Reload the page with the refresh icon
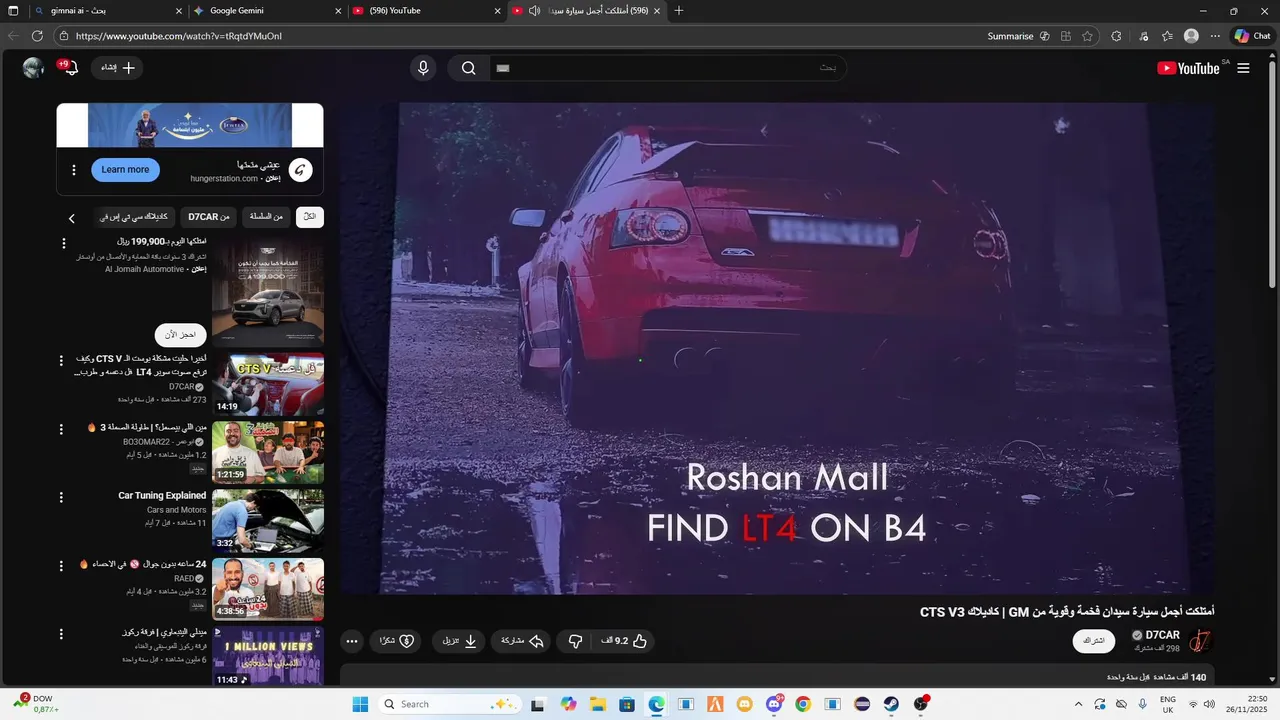The width and height of the screenshot is (1280, 720). point(37,36)
